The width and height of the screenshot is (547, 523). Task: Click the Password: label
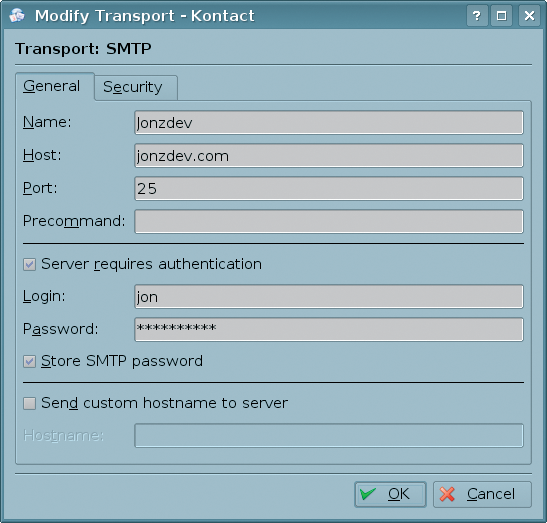point(61,329)
